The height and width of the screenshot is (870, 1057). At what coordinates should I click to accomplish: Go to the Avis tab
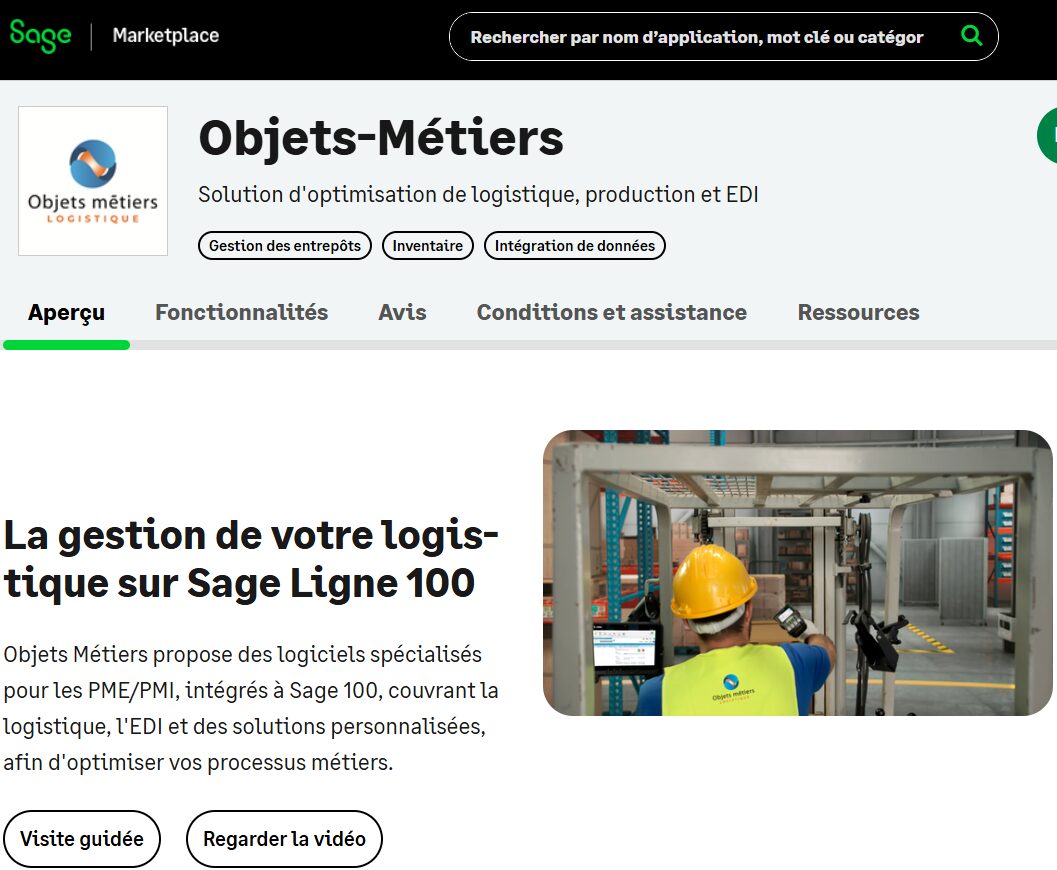402,313
